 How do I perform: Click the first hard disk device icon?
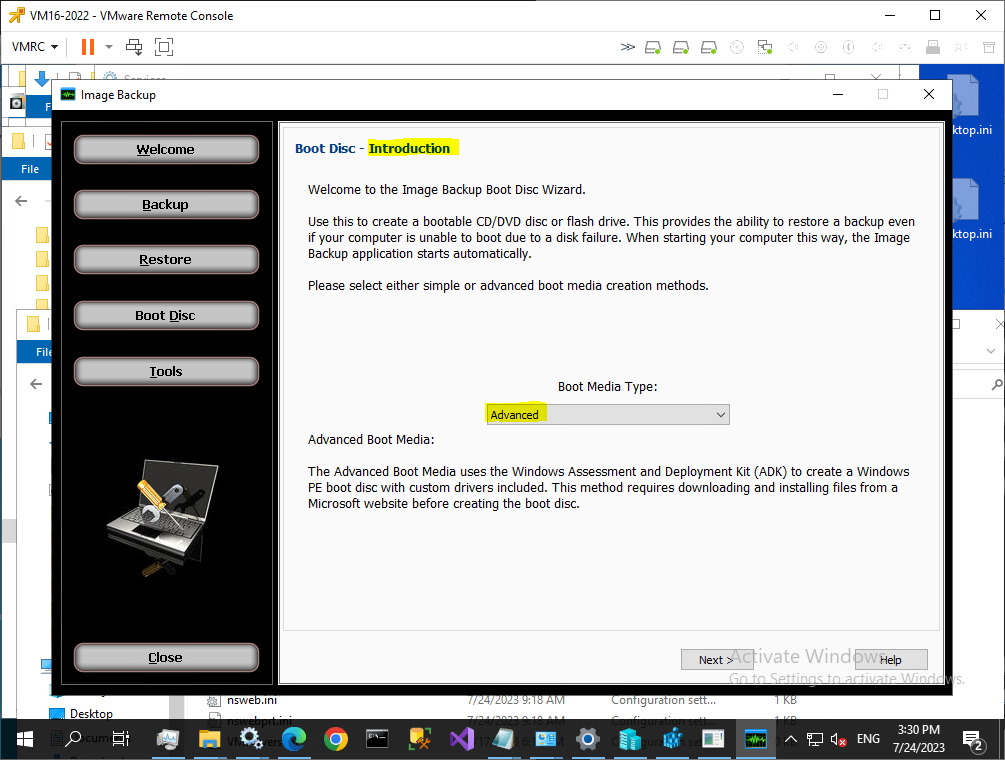pos(653,47)
